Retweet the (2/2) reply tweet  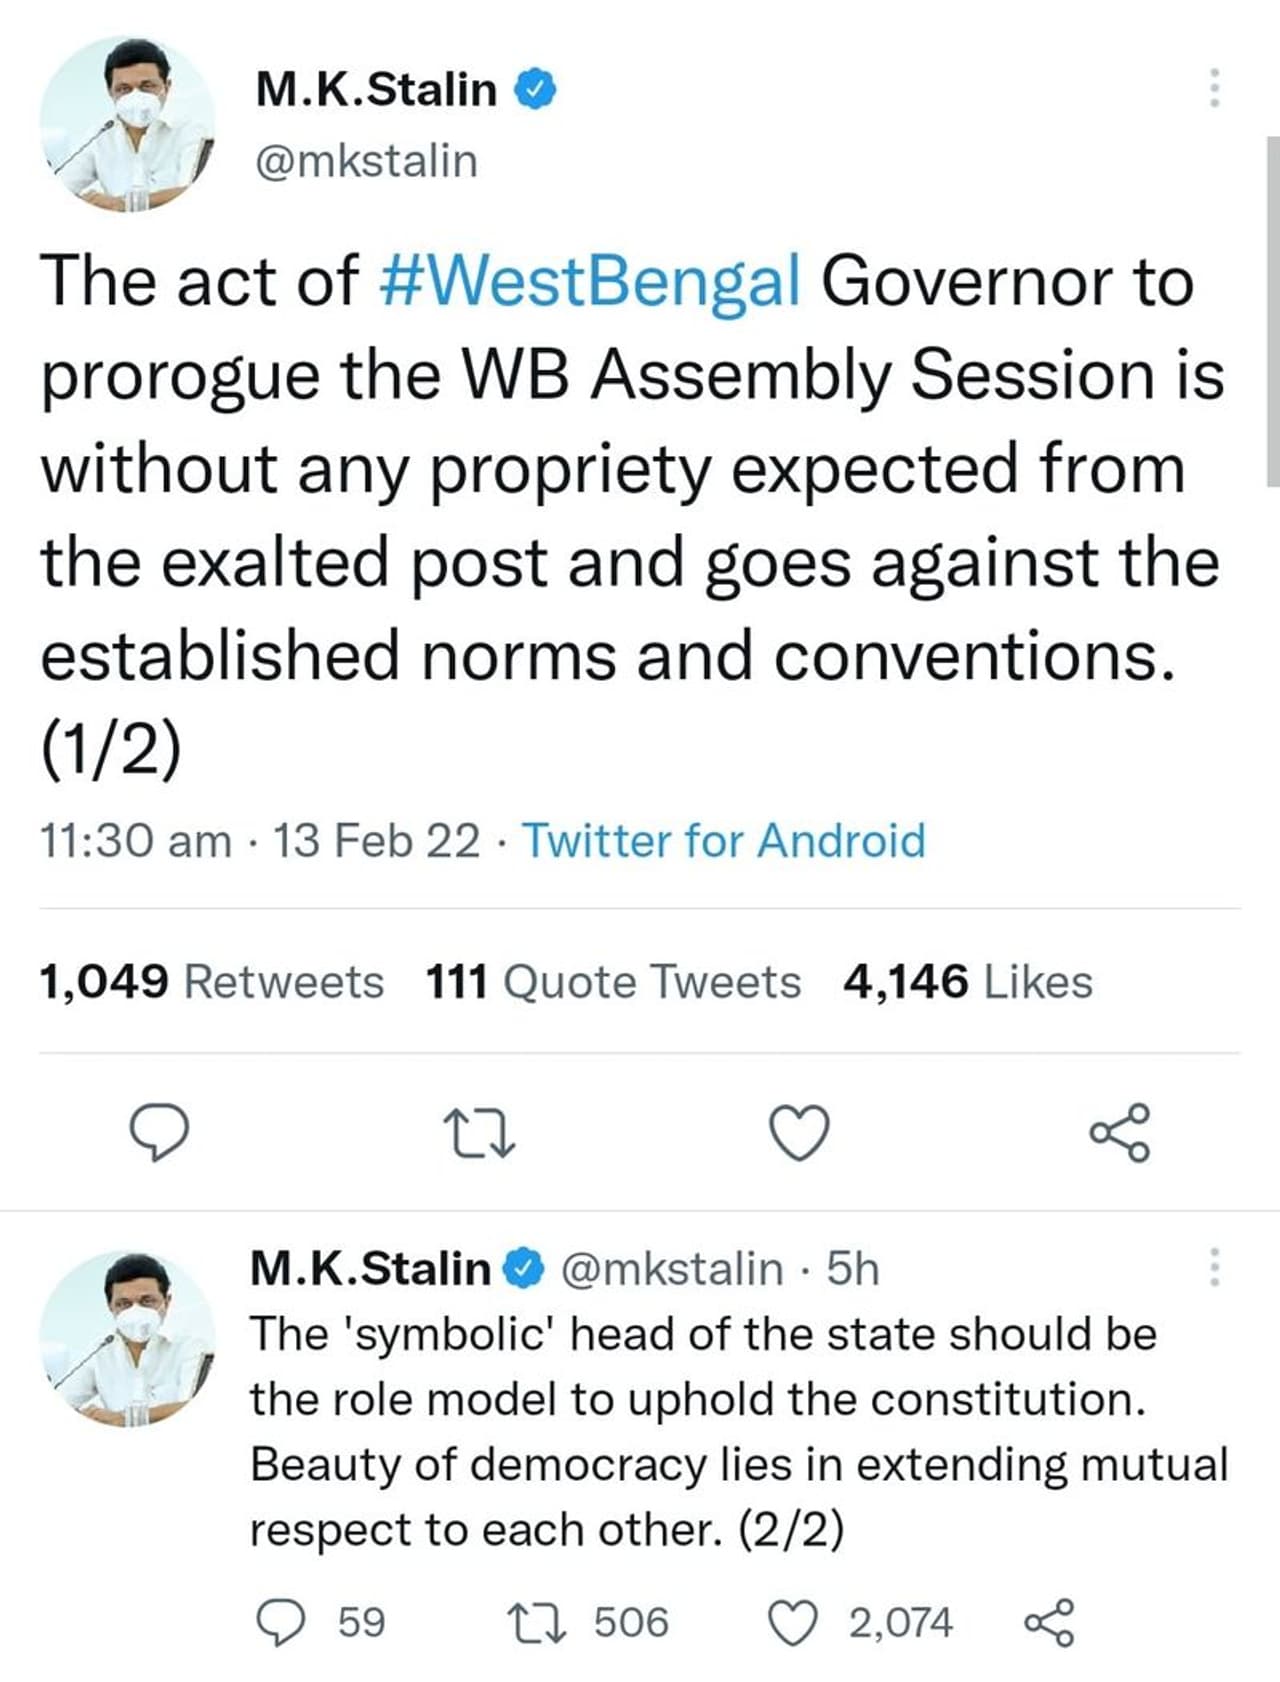point(538,1622)
